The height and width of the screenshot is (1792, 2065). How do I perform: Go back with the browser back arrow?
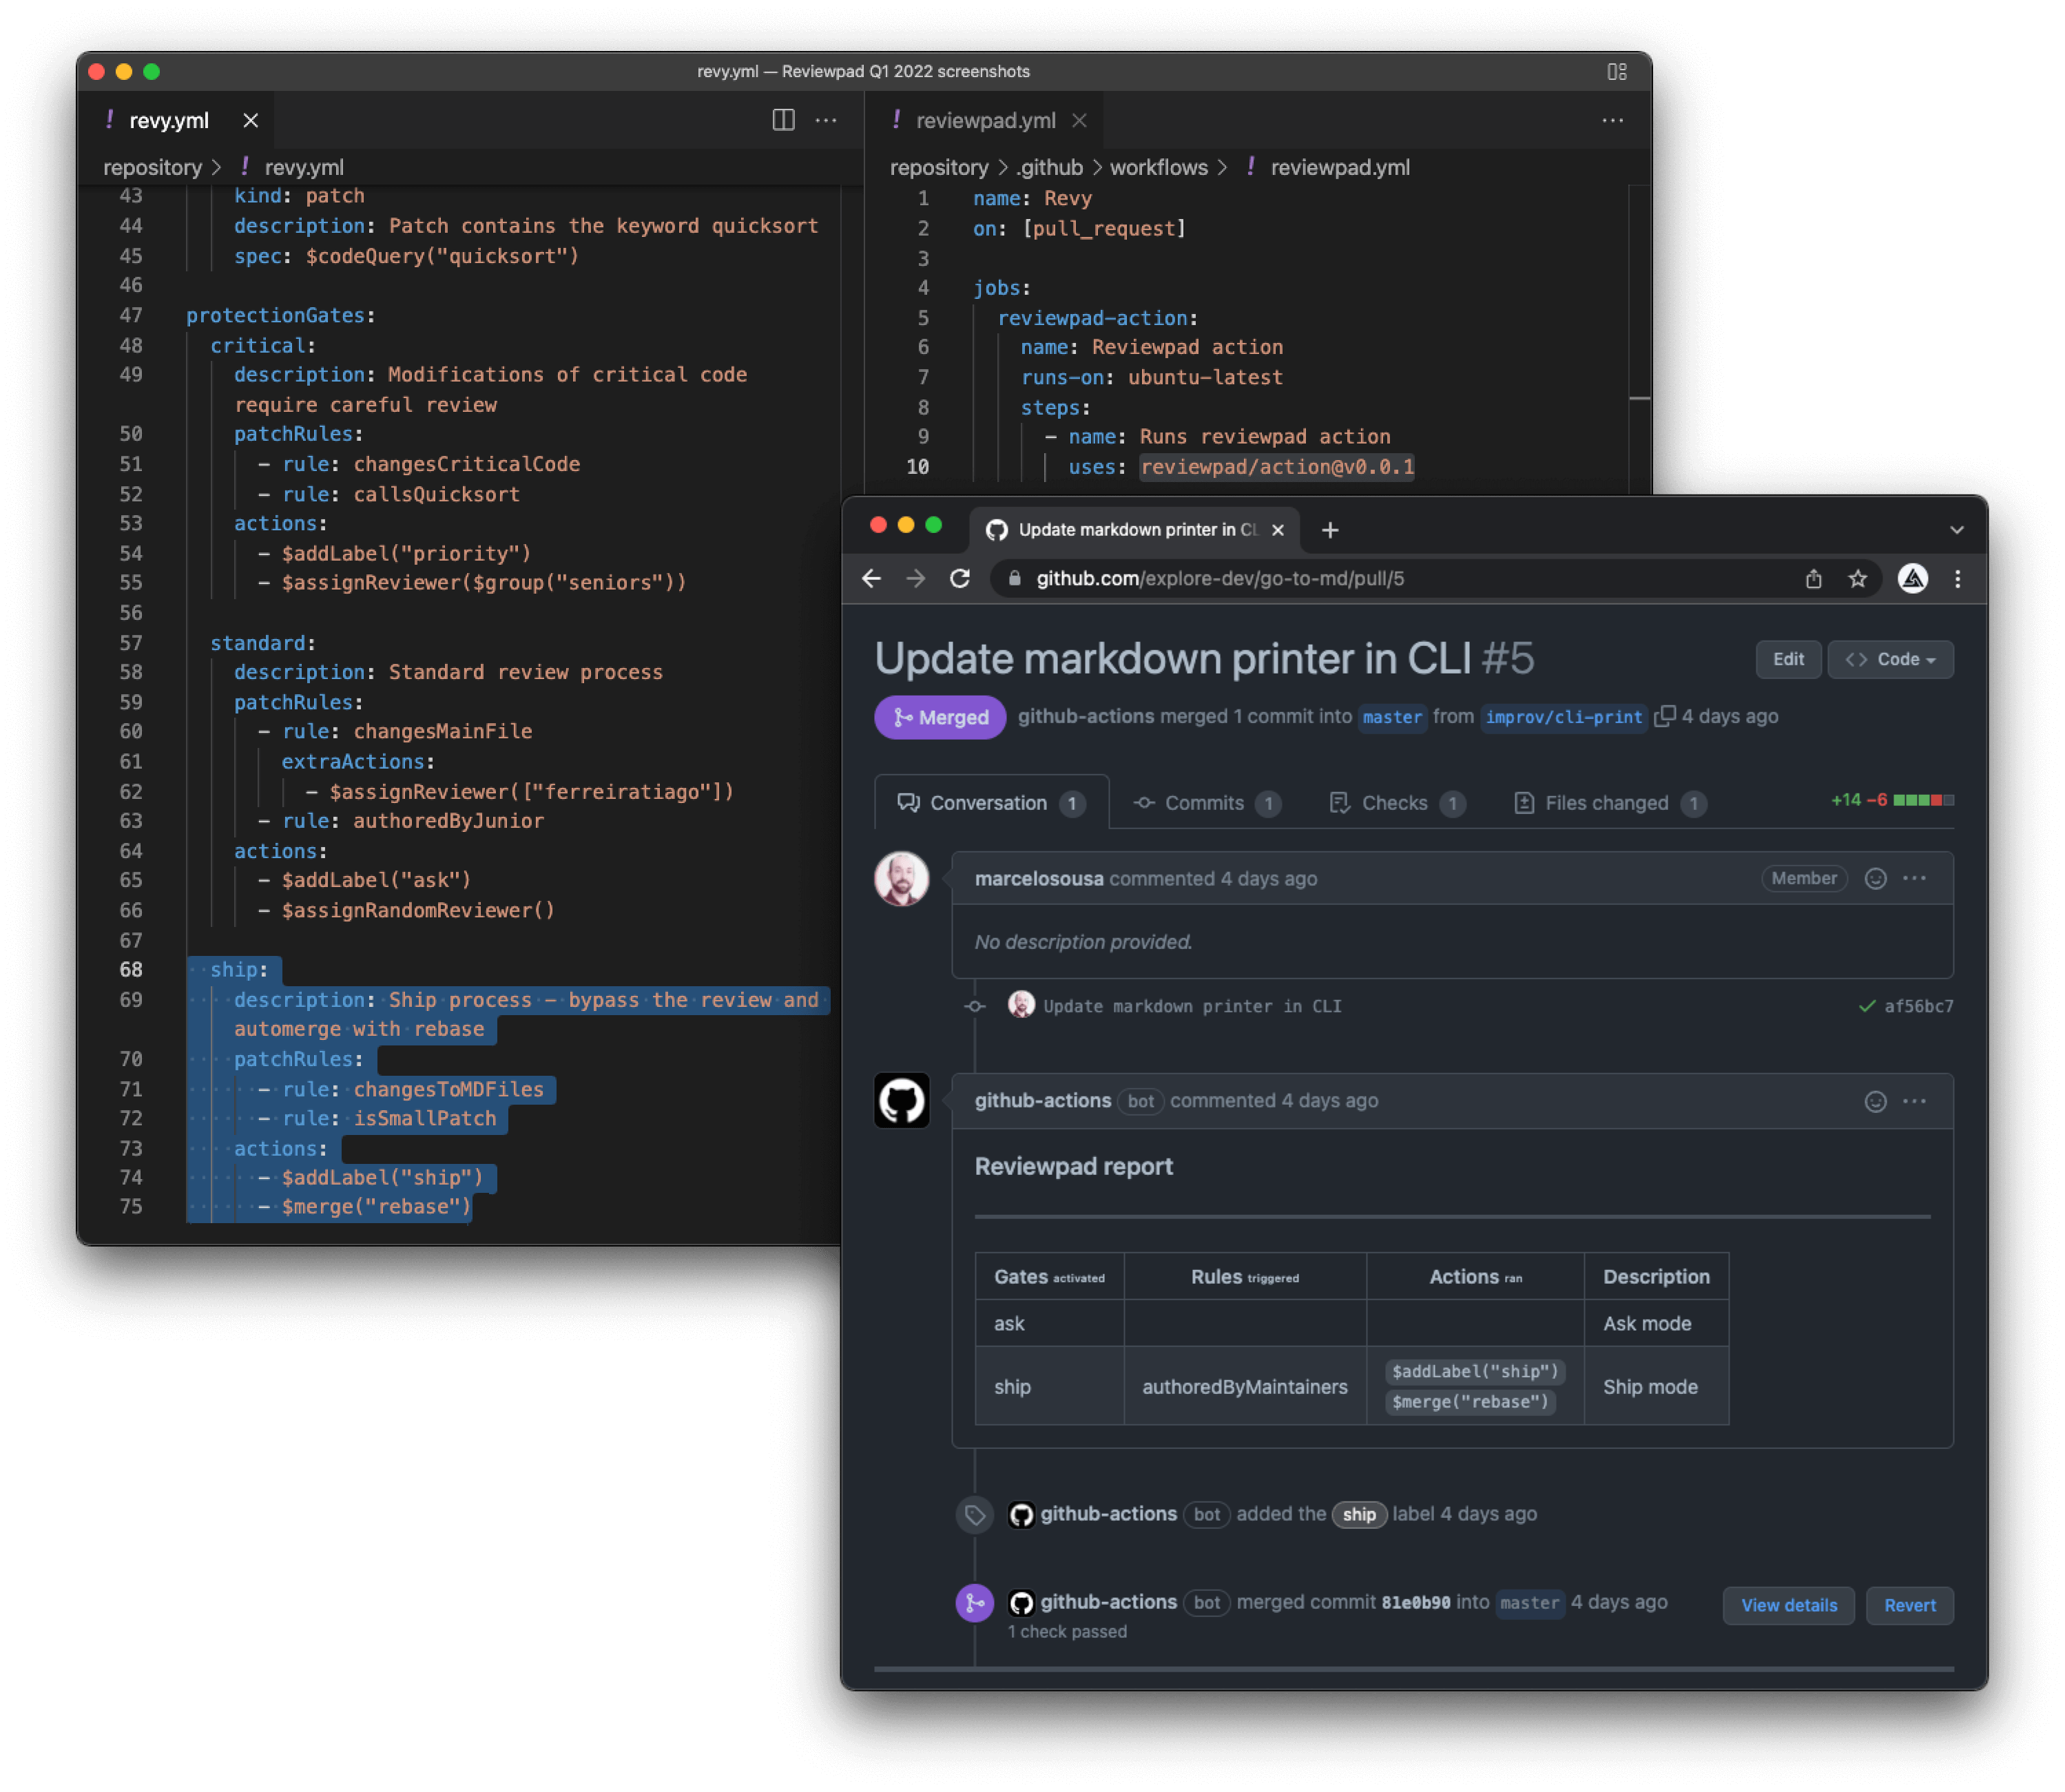pos(871,578)
